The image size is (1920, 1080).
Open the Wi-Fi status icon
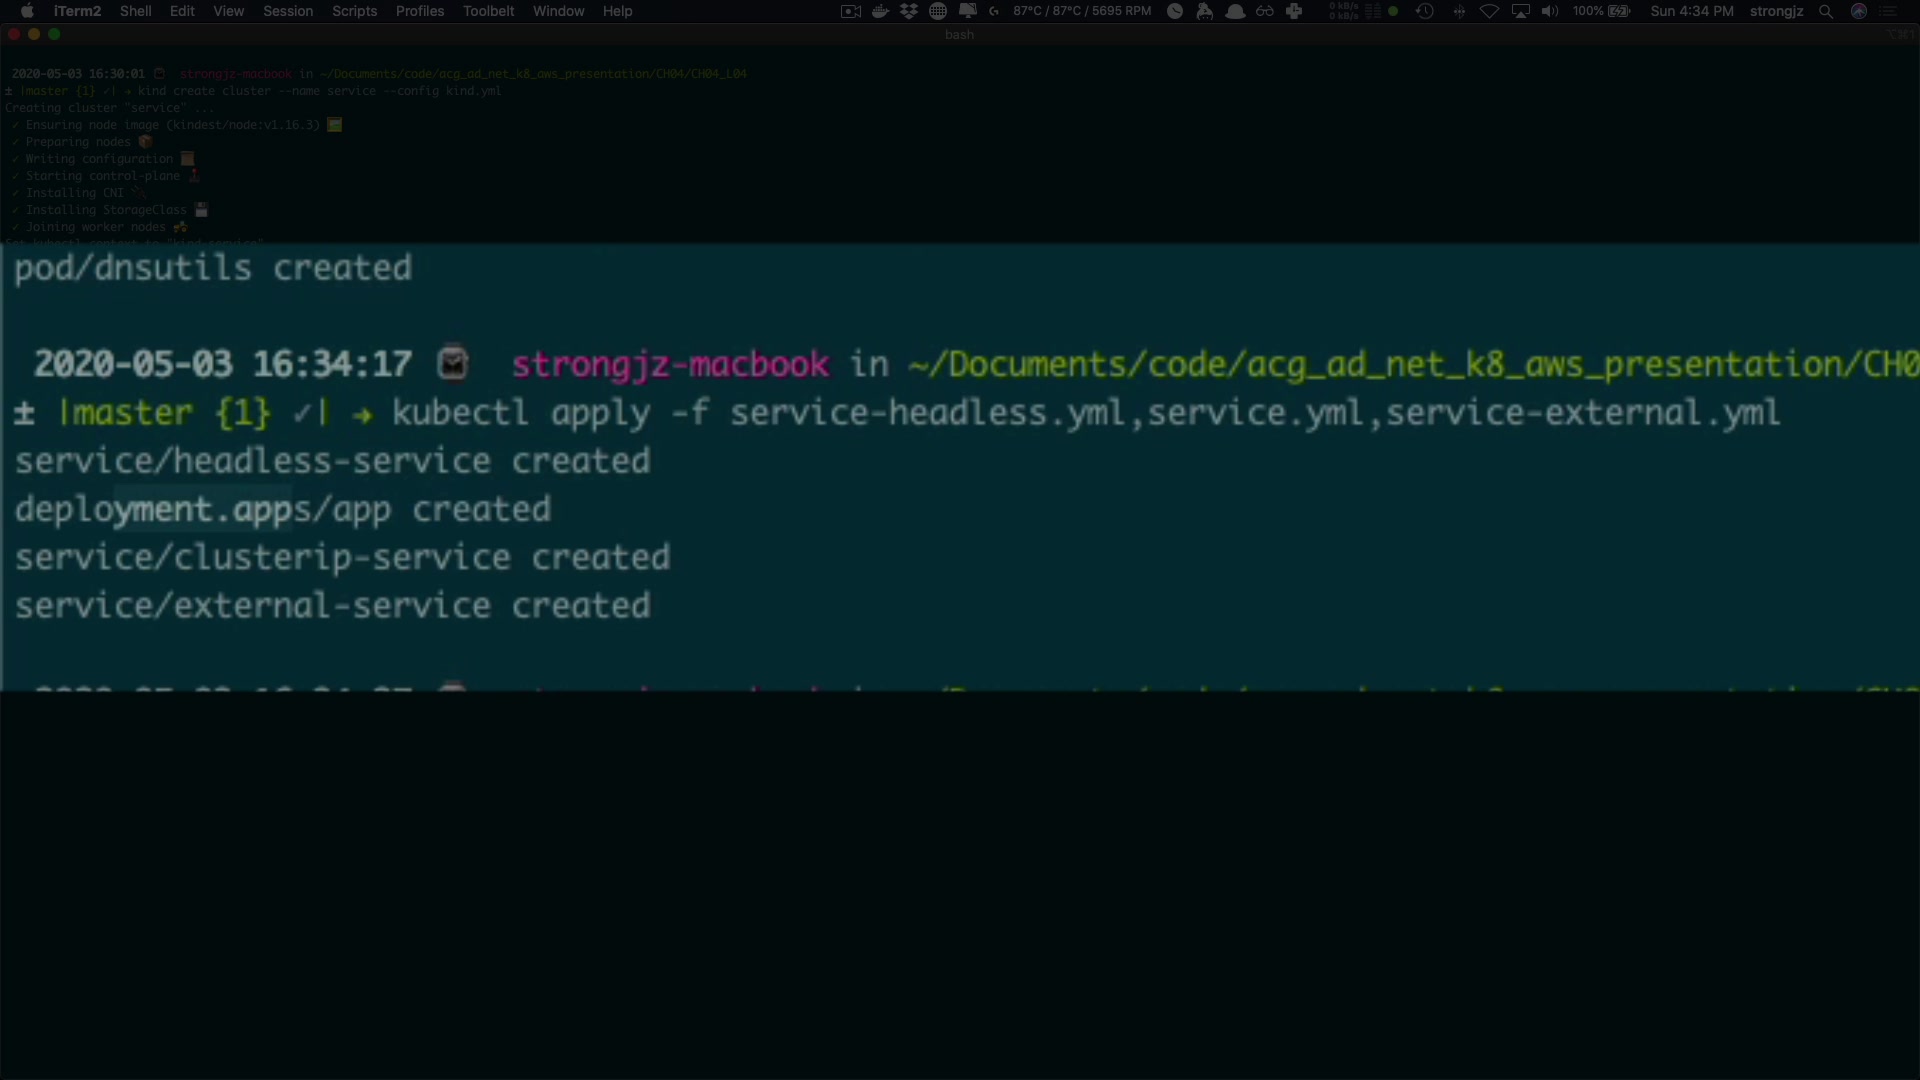coord(1489,11)
